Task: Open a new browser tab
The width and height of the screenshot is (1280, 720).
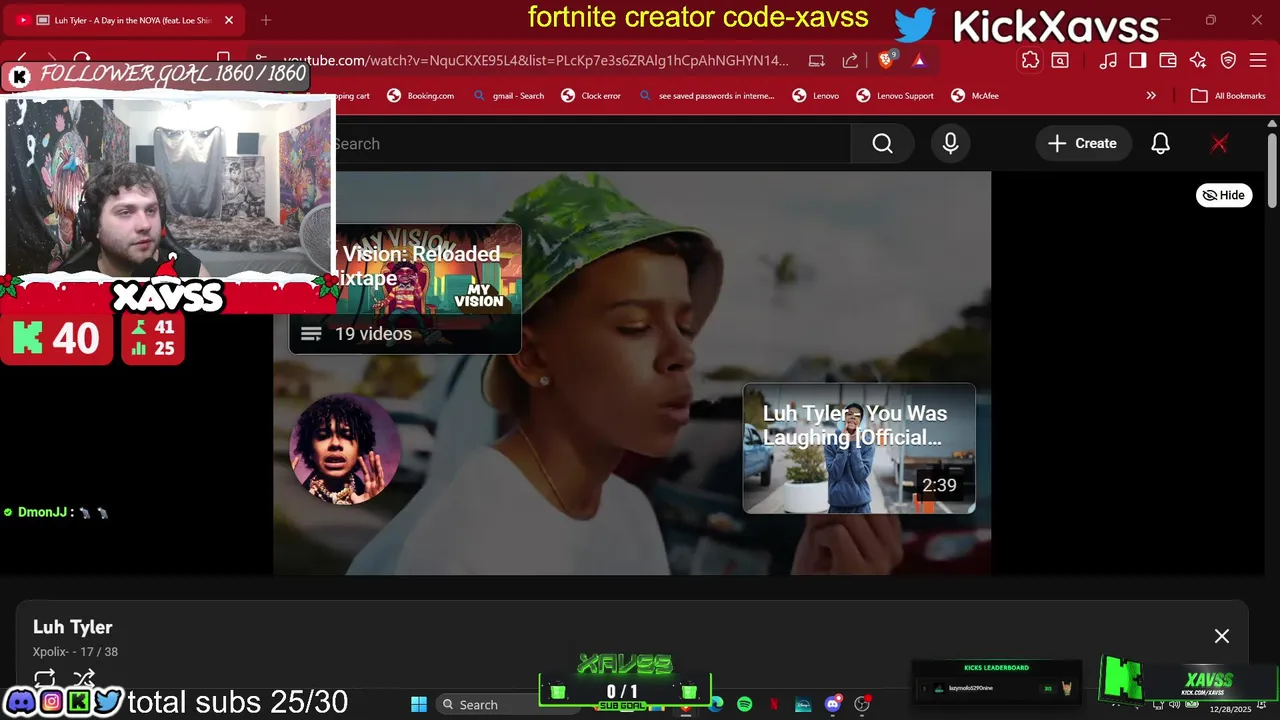Action: [266, 20]
